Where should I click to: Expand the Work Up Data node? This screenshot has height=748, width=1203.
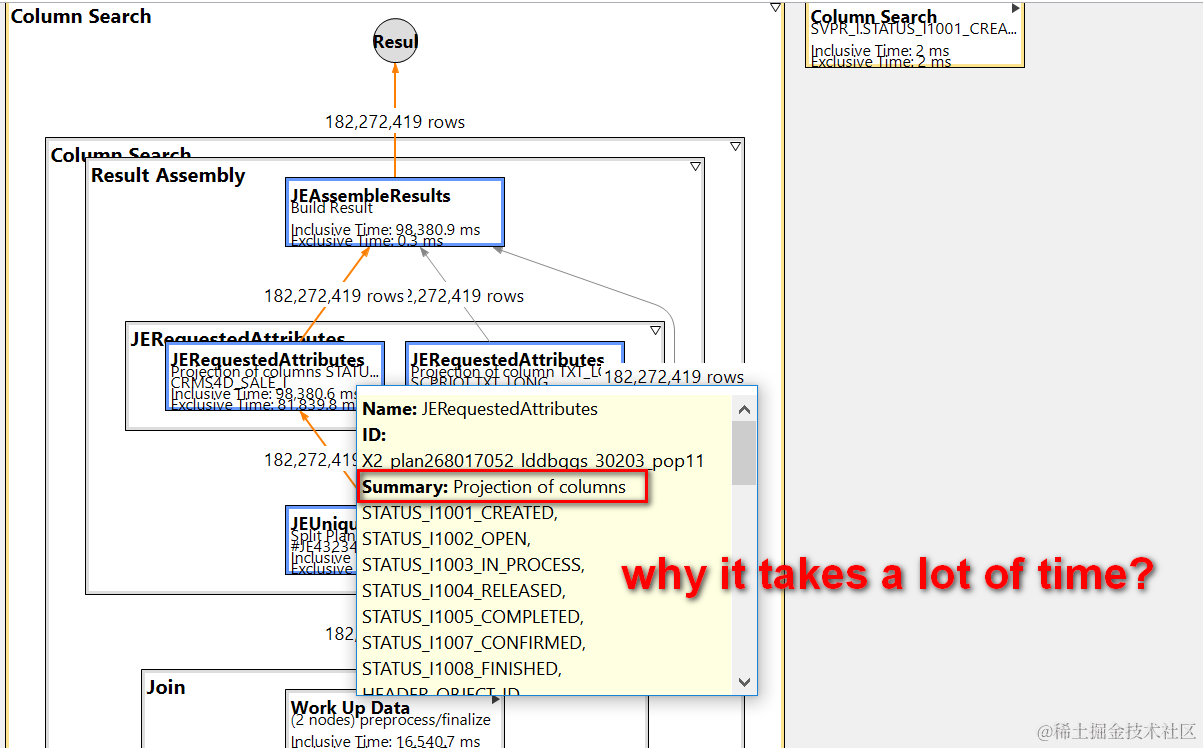click(496, 700)
